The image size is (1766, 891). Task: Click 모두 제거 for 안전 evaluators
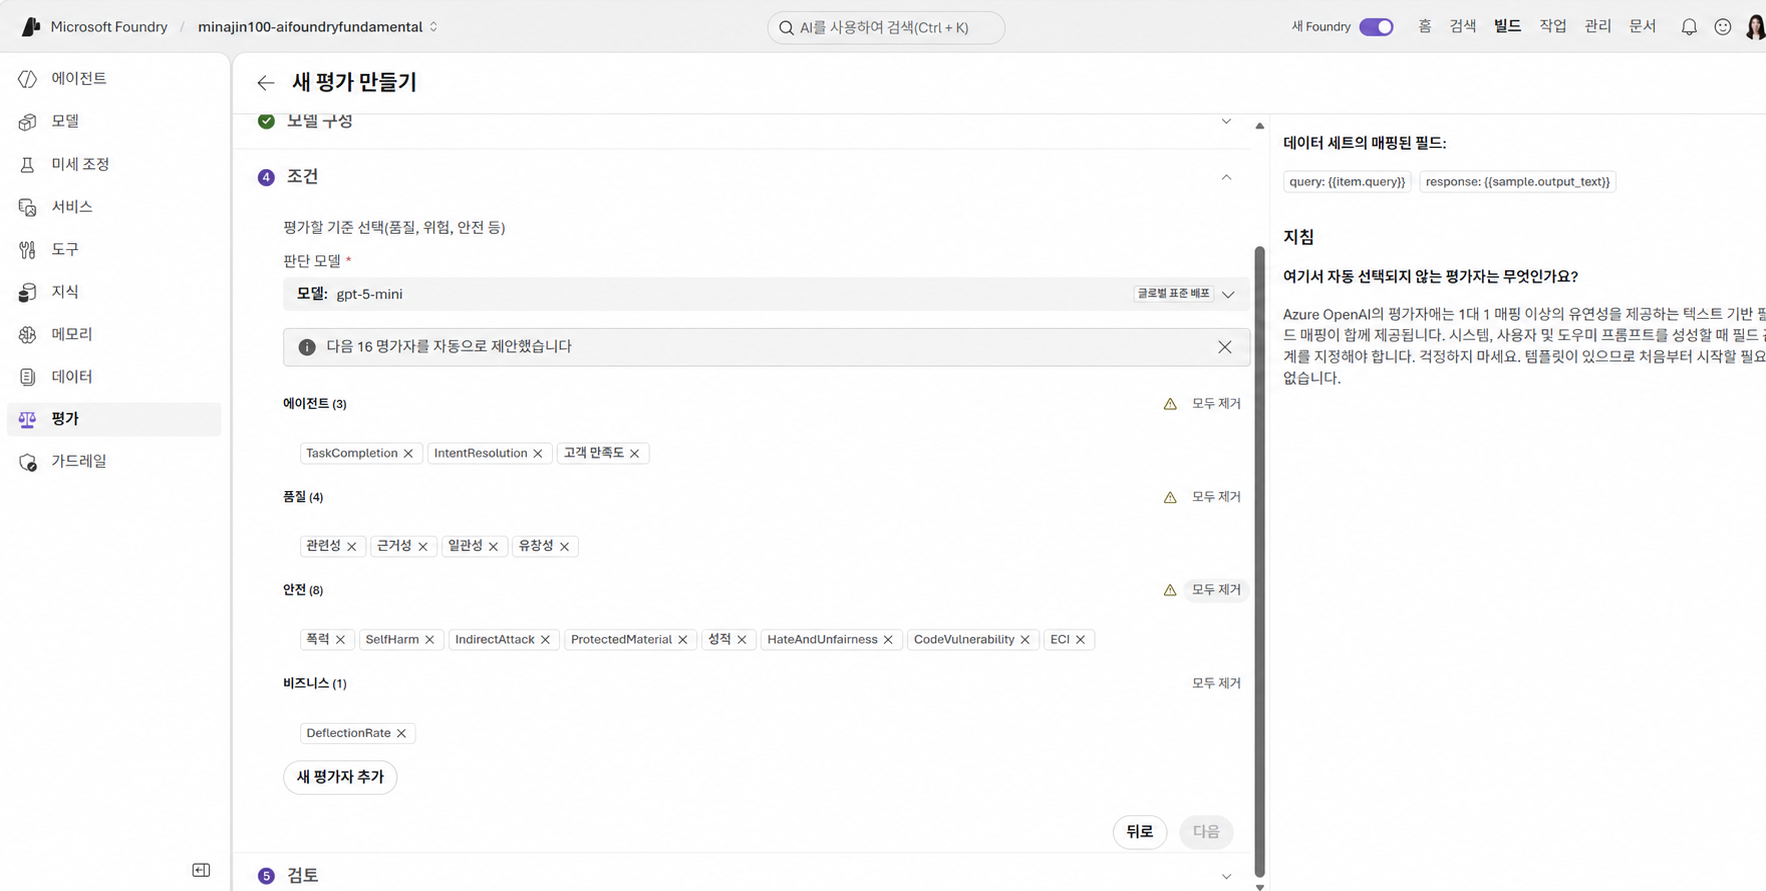pos(1216,590)
